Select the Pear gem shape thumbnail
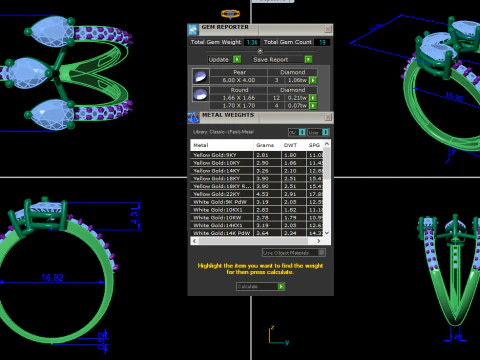This screenshot has height=360, width=480. [201, 76]
